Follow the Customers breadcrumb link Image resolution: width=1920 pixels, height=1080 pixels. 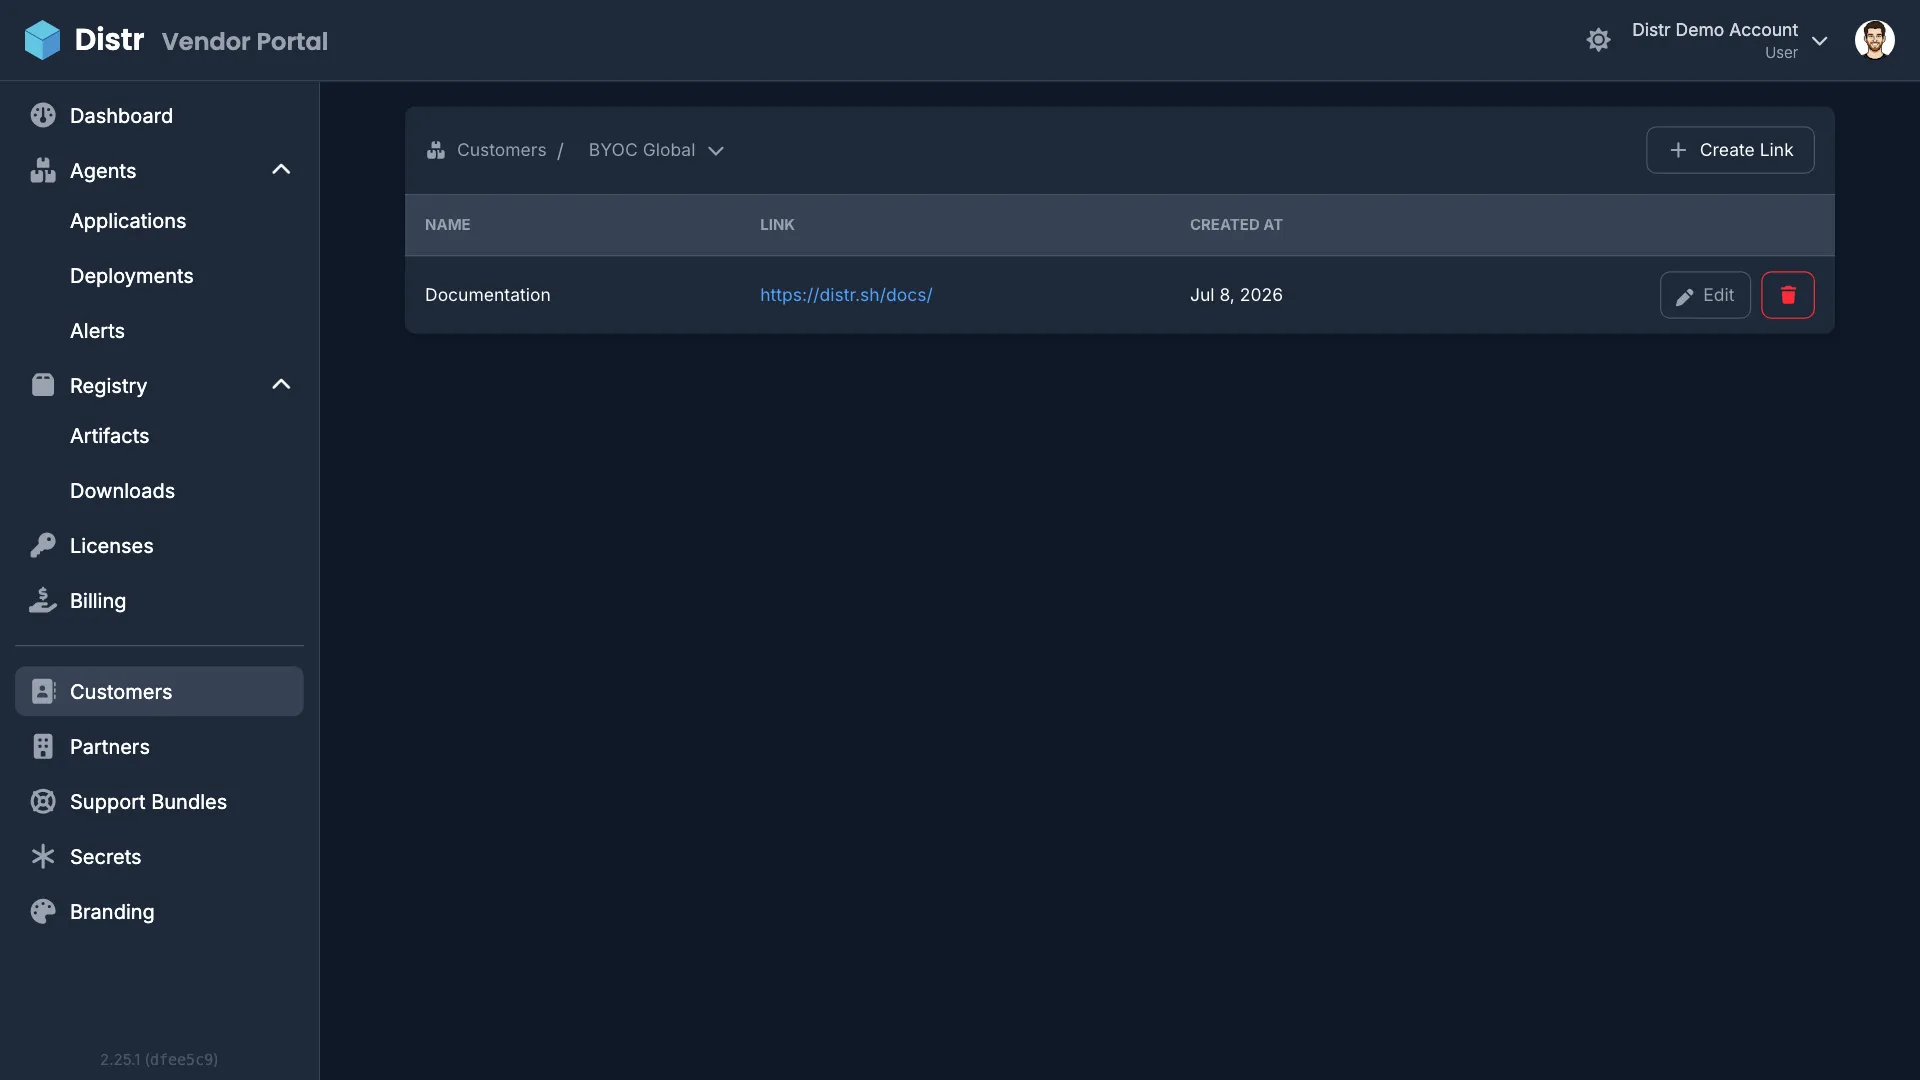(x=501, y=150)
